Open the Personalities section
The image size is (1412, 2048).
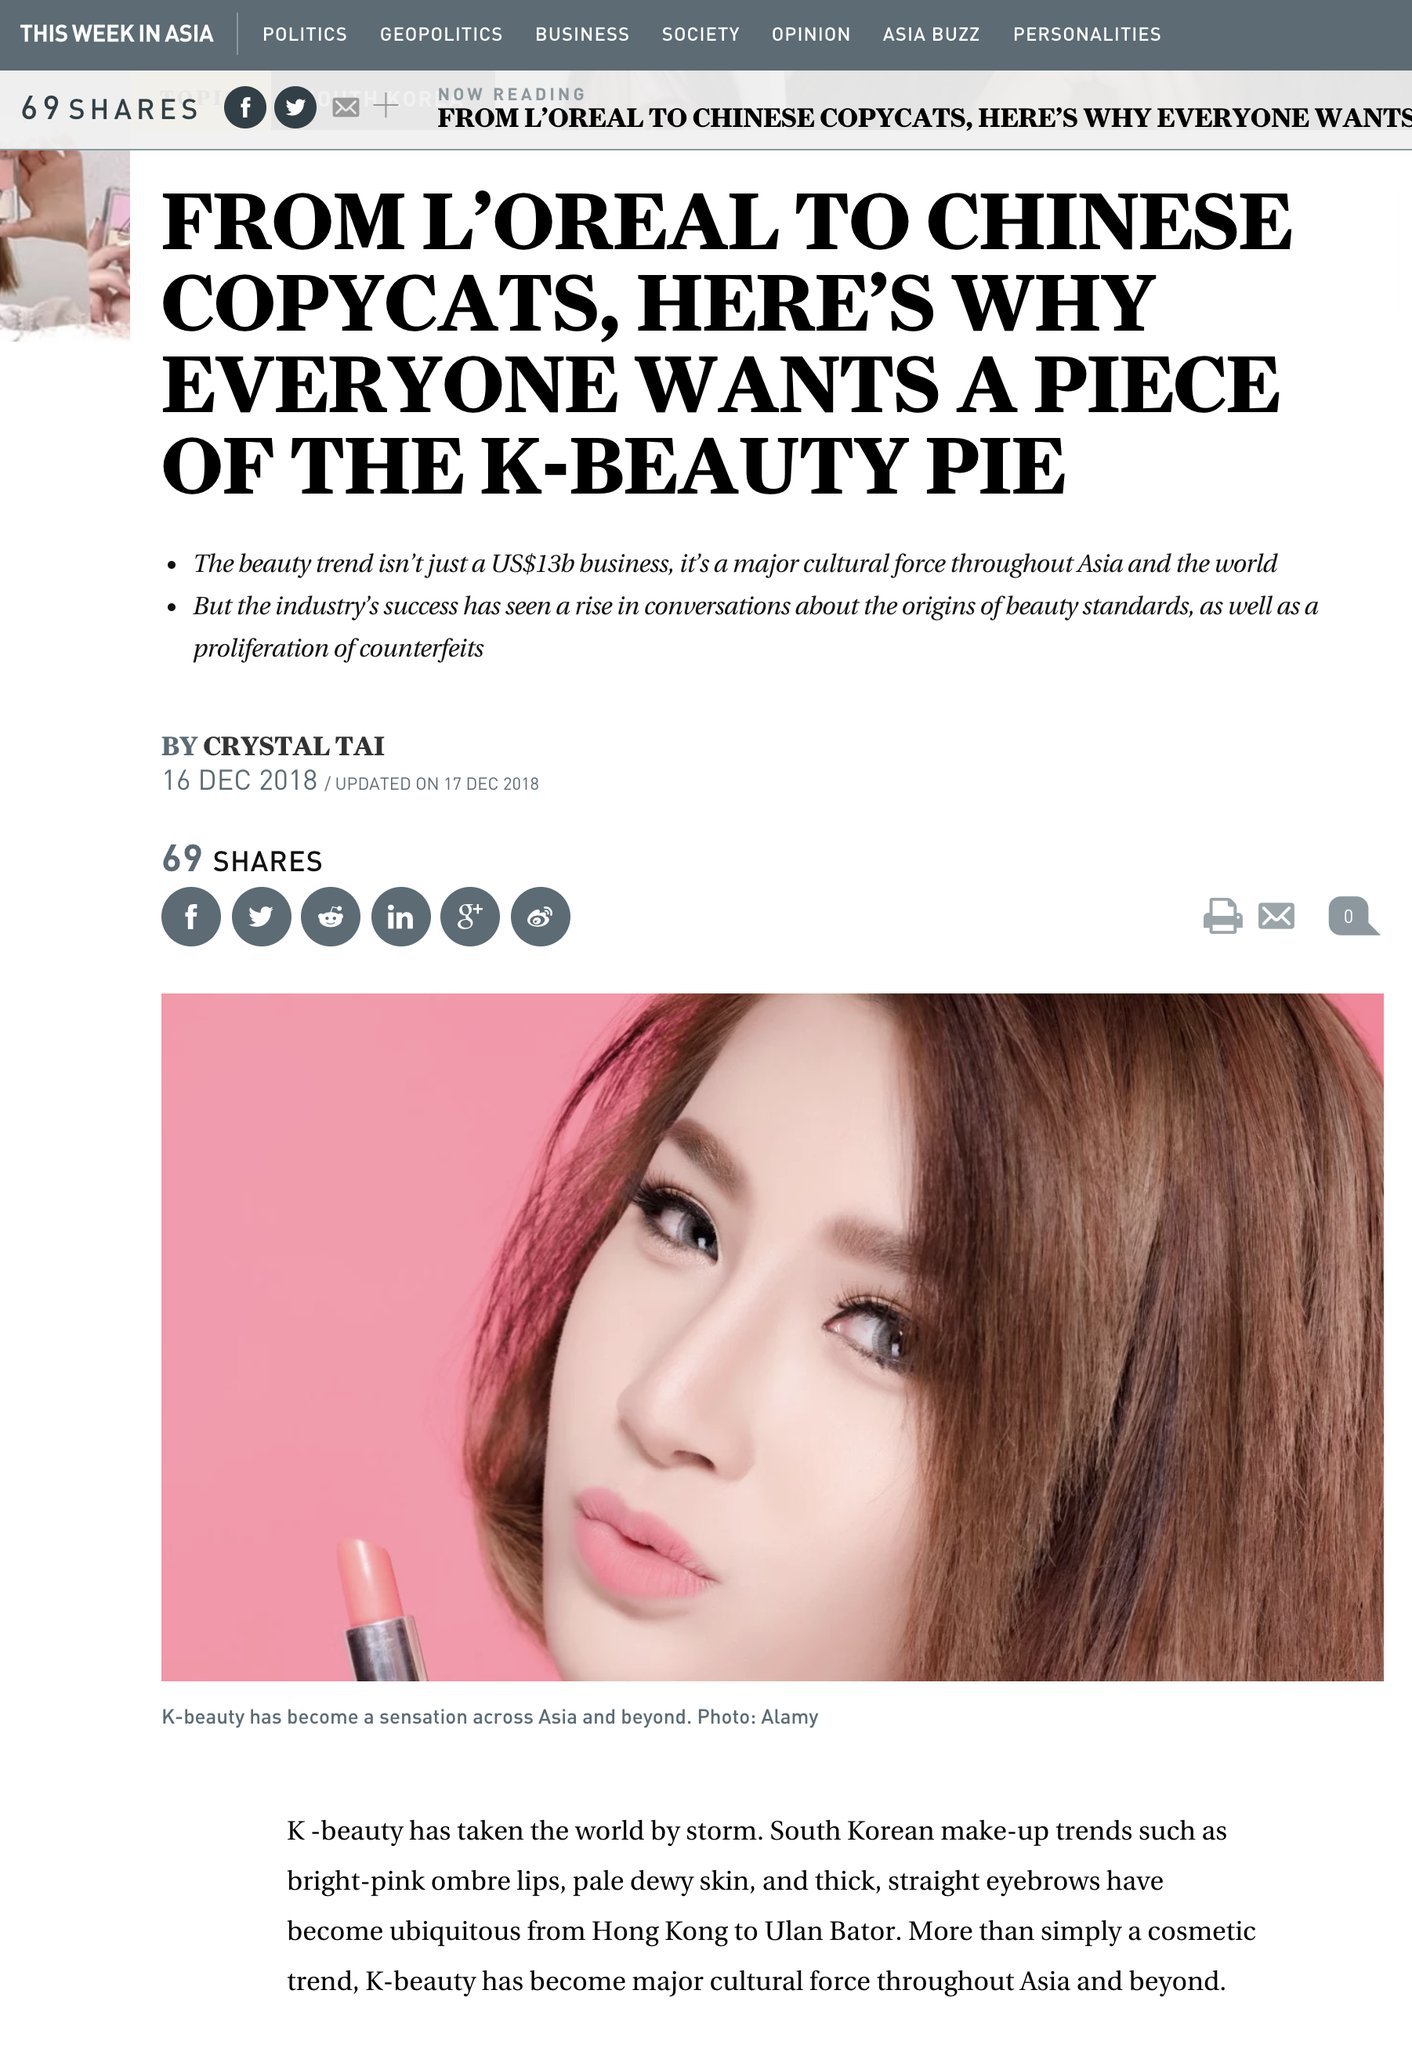tap(1087, 34)
